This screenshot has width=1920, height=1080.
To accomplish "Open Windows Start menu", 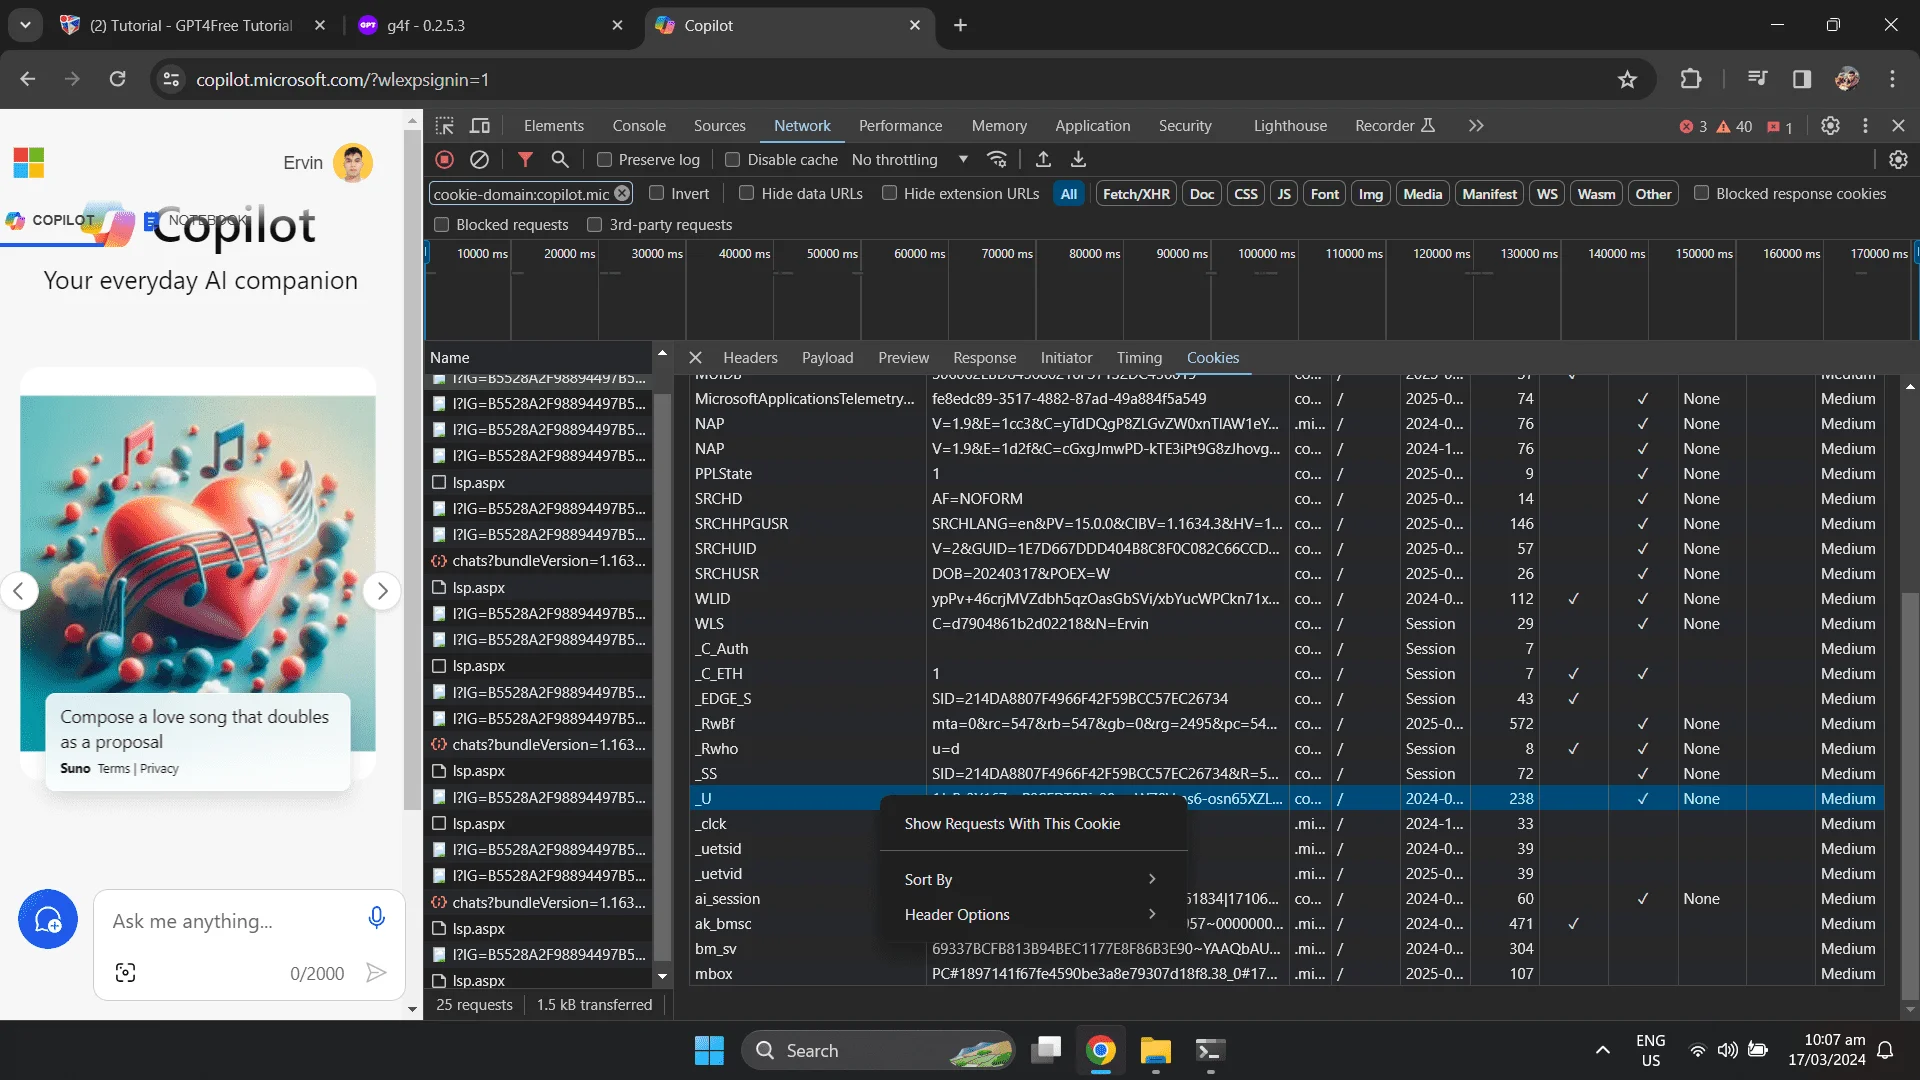I will 709,1050.
